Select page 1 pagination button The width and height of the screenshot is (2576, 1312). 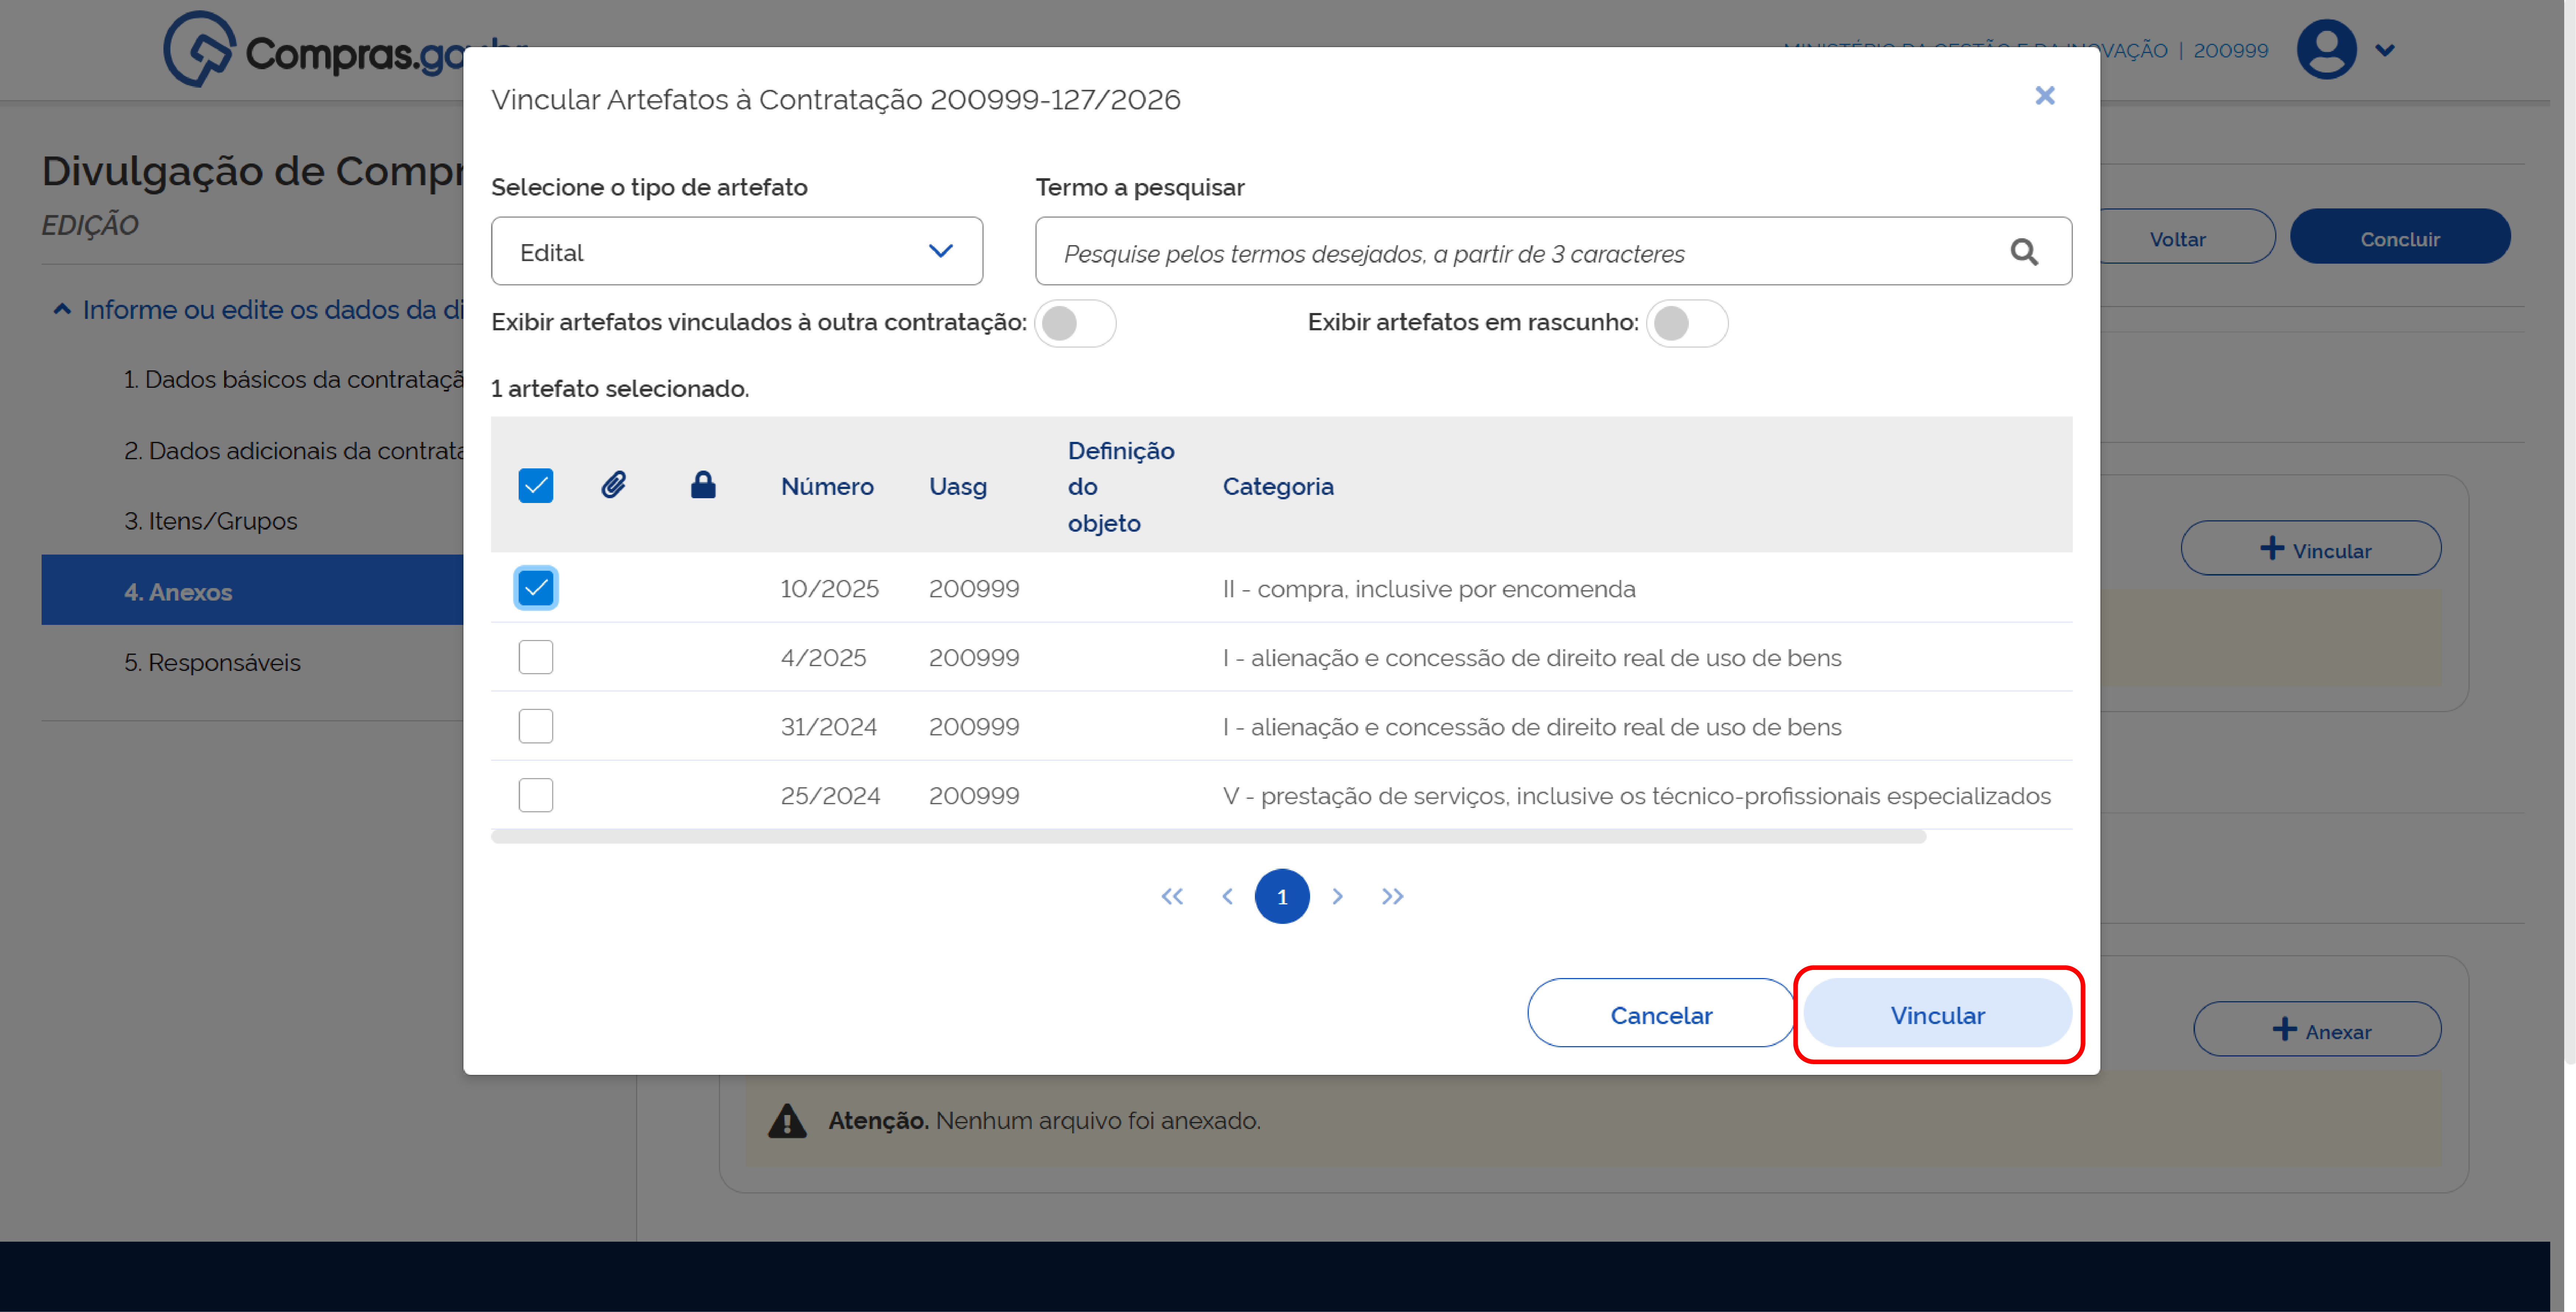1282,896
